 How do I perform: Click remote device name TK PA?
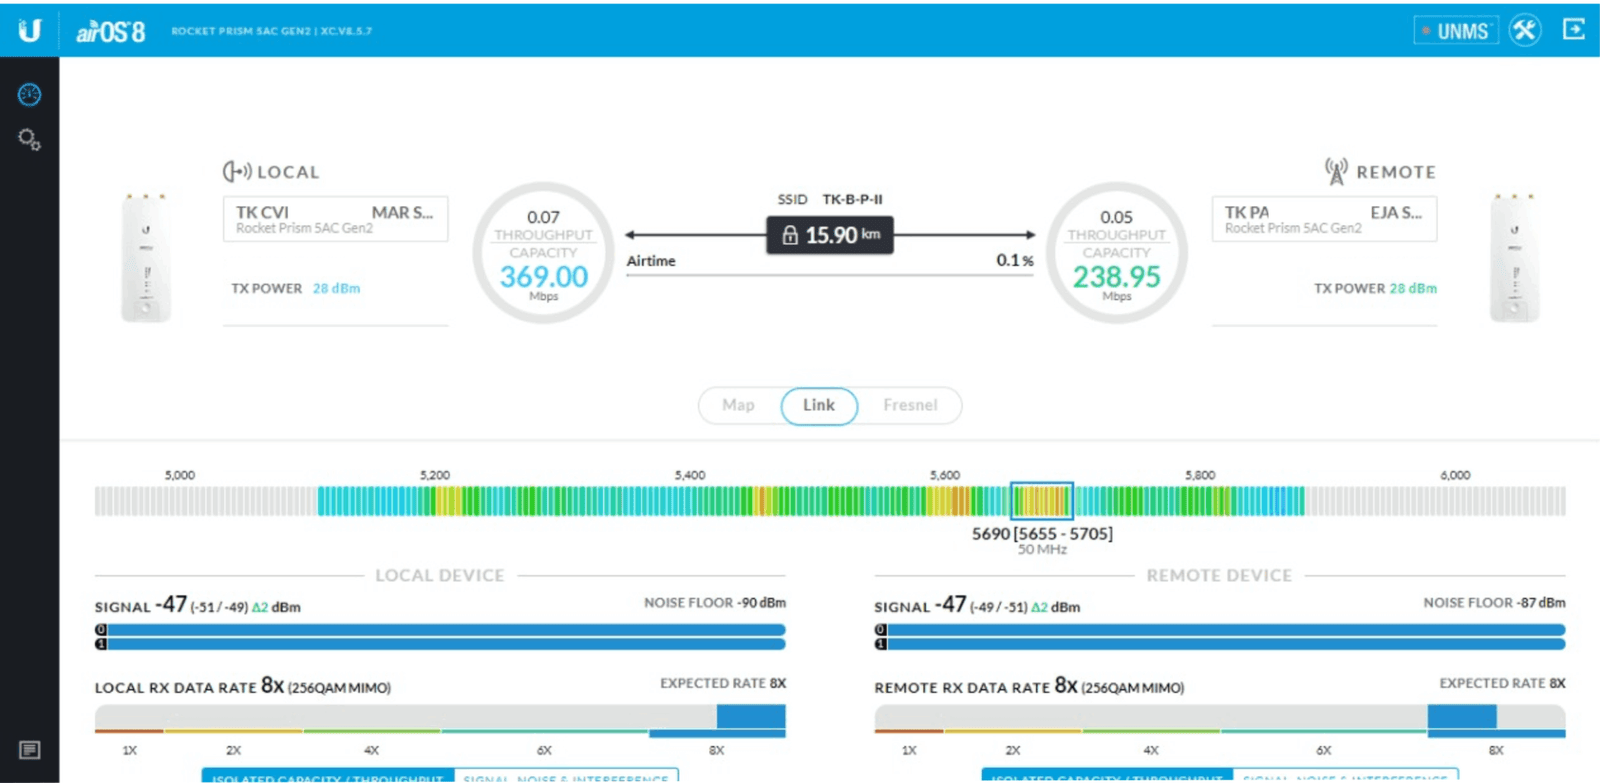coord(1247,212)
